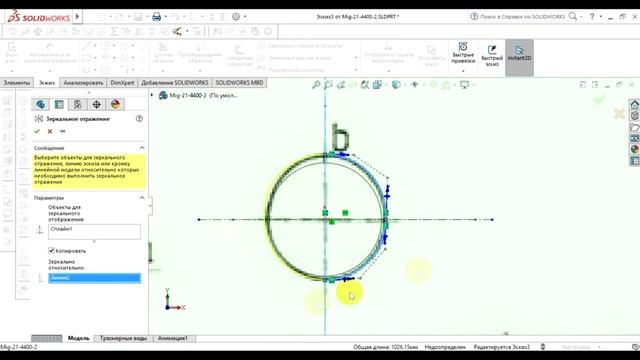The width and height of the screenshot is (640, 360).
Task: Open the Print dropdown arrow
Action: click(x=165, y=17)
